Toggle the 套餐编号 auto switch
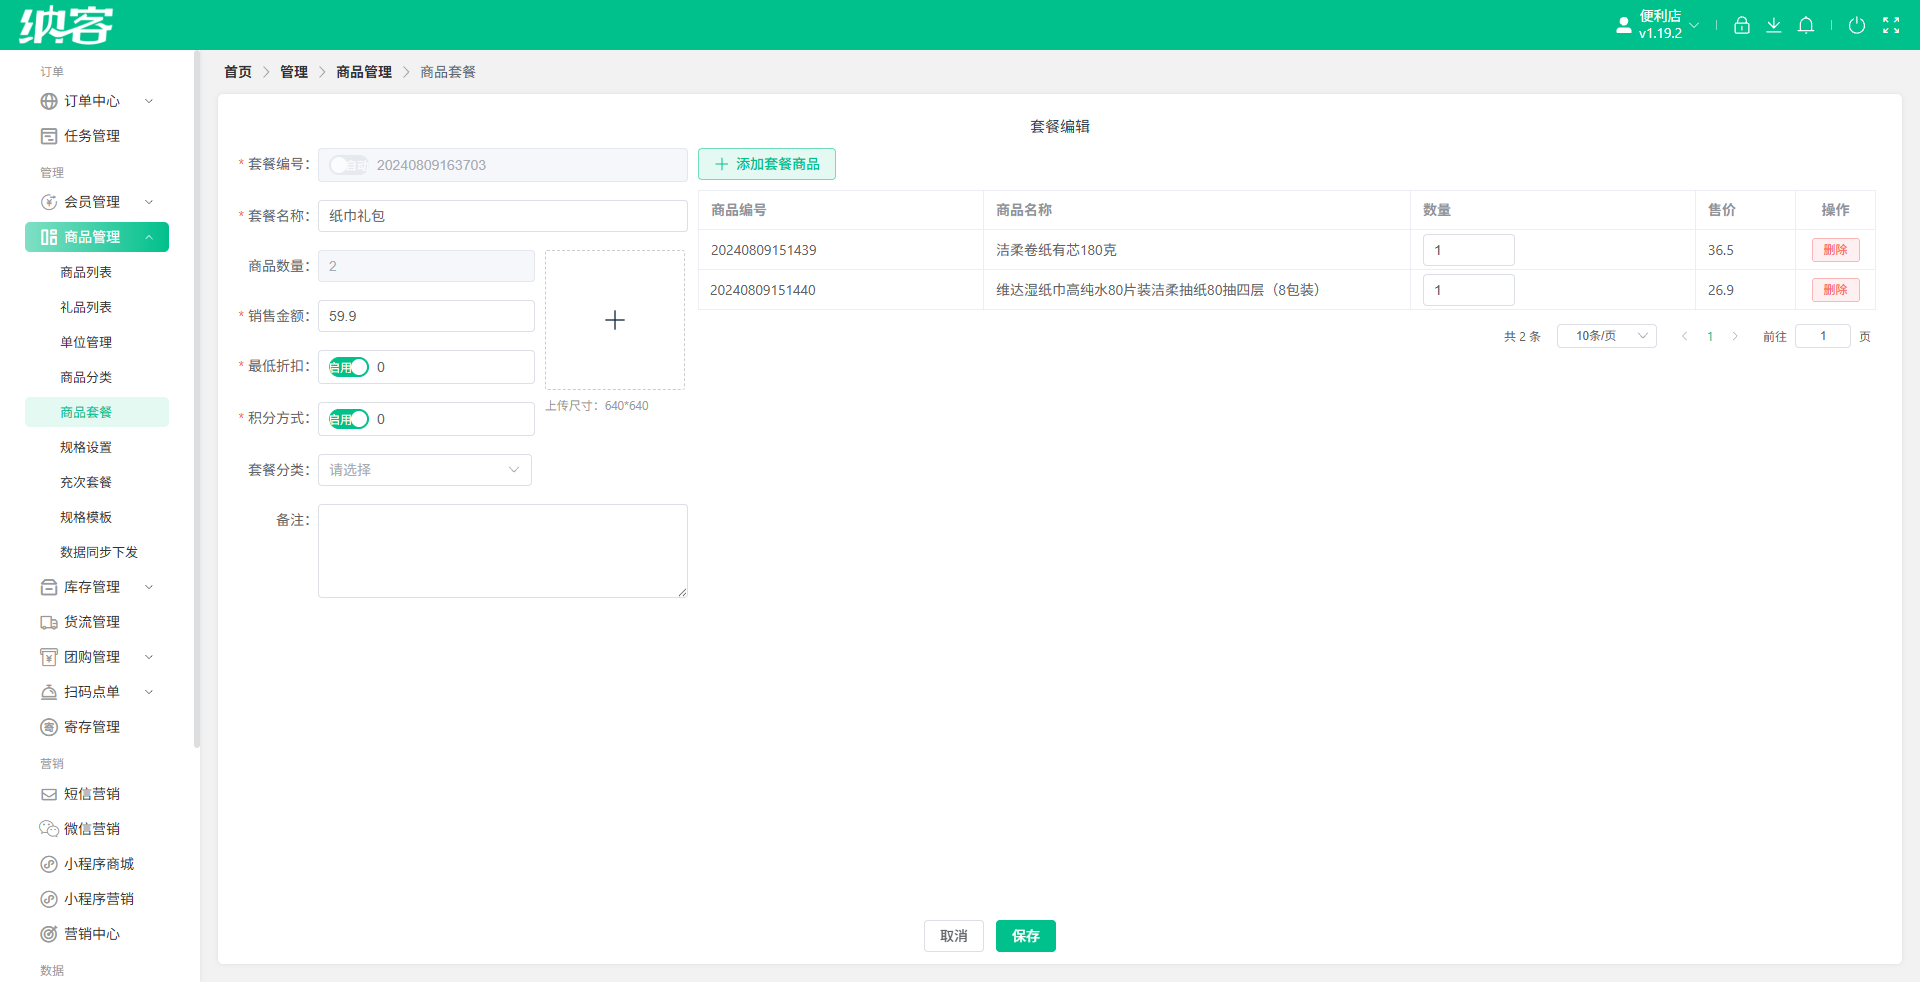 coord(349,165)
